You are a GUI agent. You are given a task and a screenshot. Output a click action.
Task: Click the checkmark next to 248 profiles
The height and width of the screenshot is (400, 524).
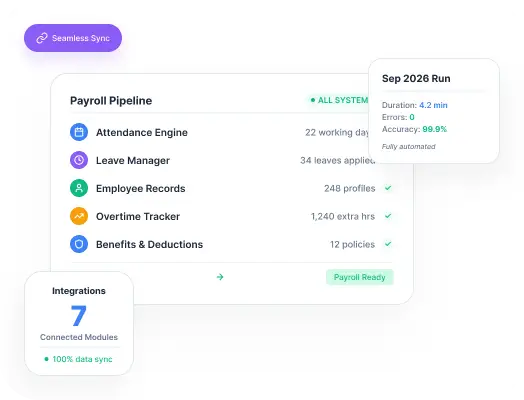tap(388, 188)
